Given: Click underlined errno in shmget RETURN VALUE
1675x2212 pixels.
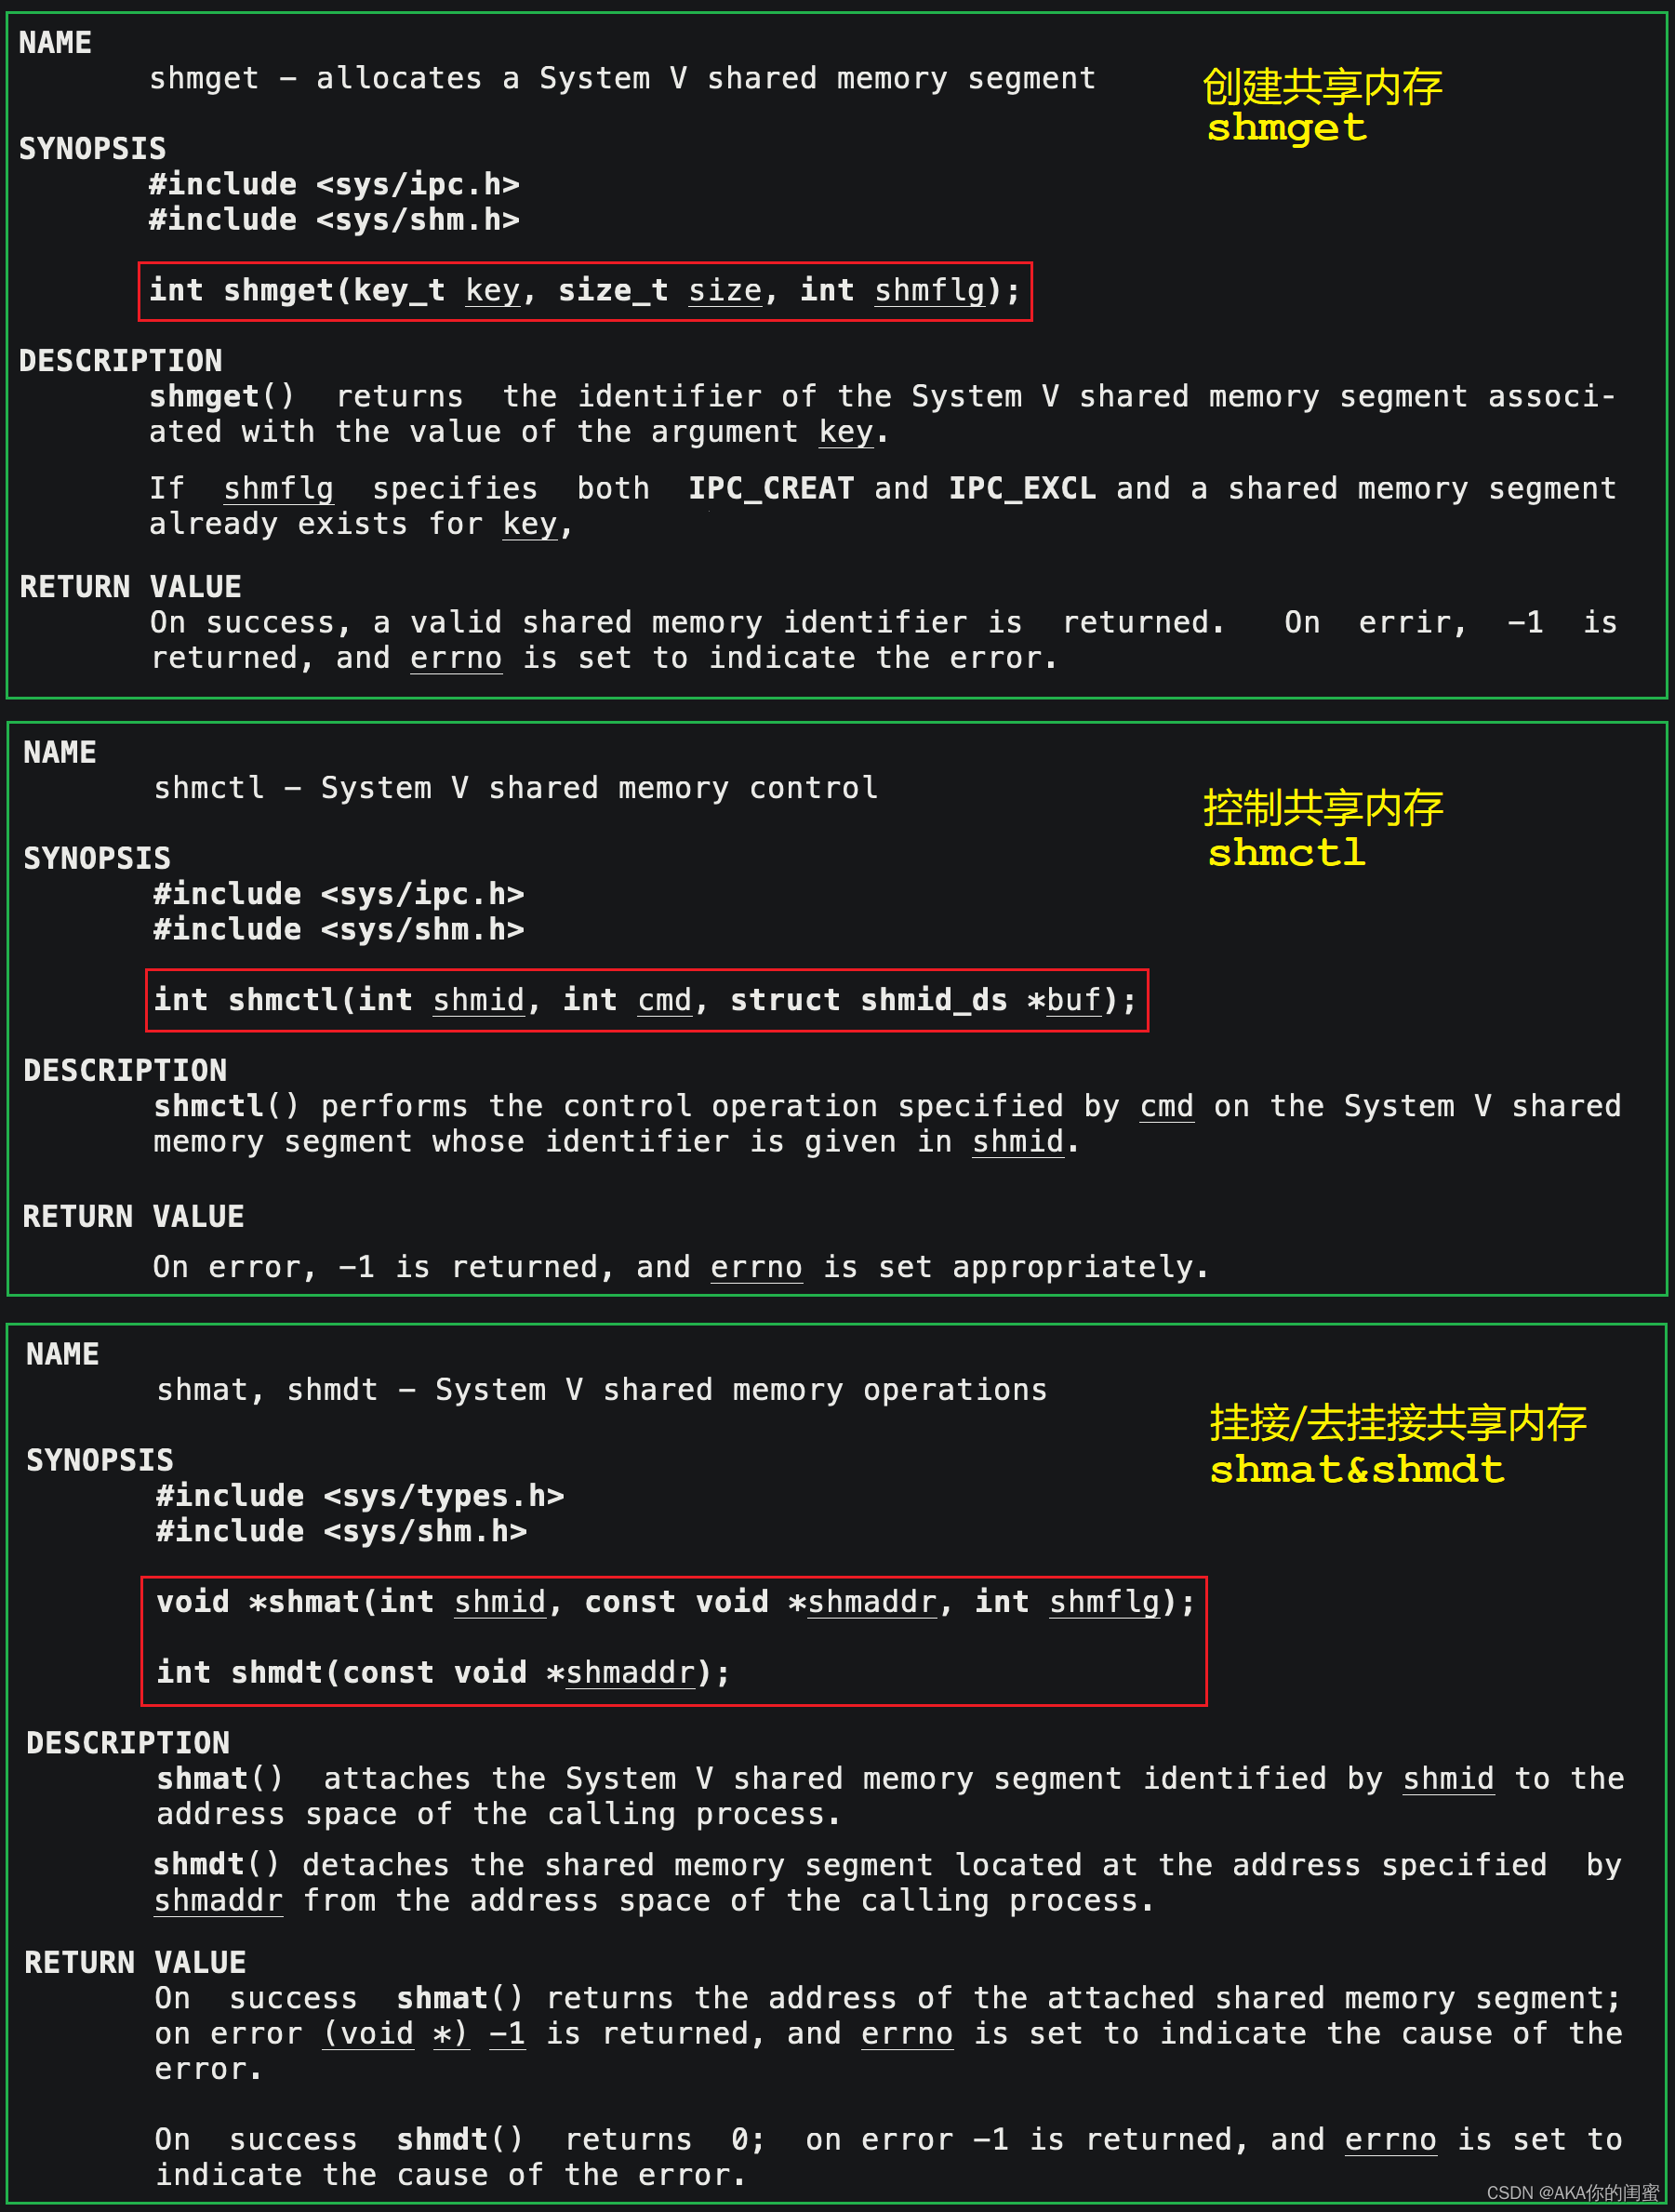Looking at the screenshot, I should pyautogui.click(x=456, y=658).
